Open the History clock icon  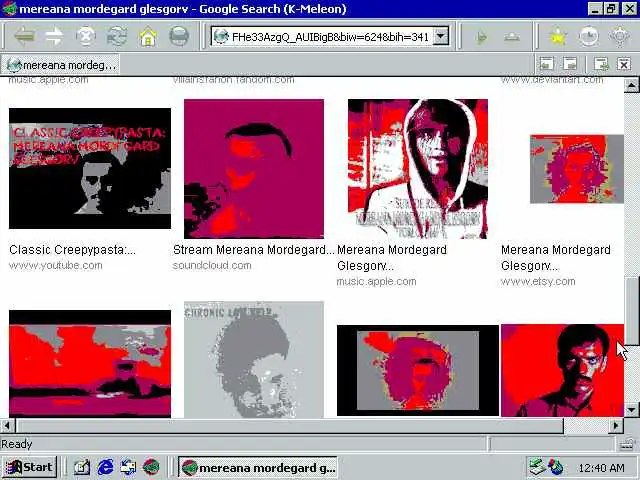point(589,37)
